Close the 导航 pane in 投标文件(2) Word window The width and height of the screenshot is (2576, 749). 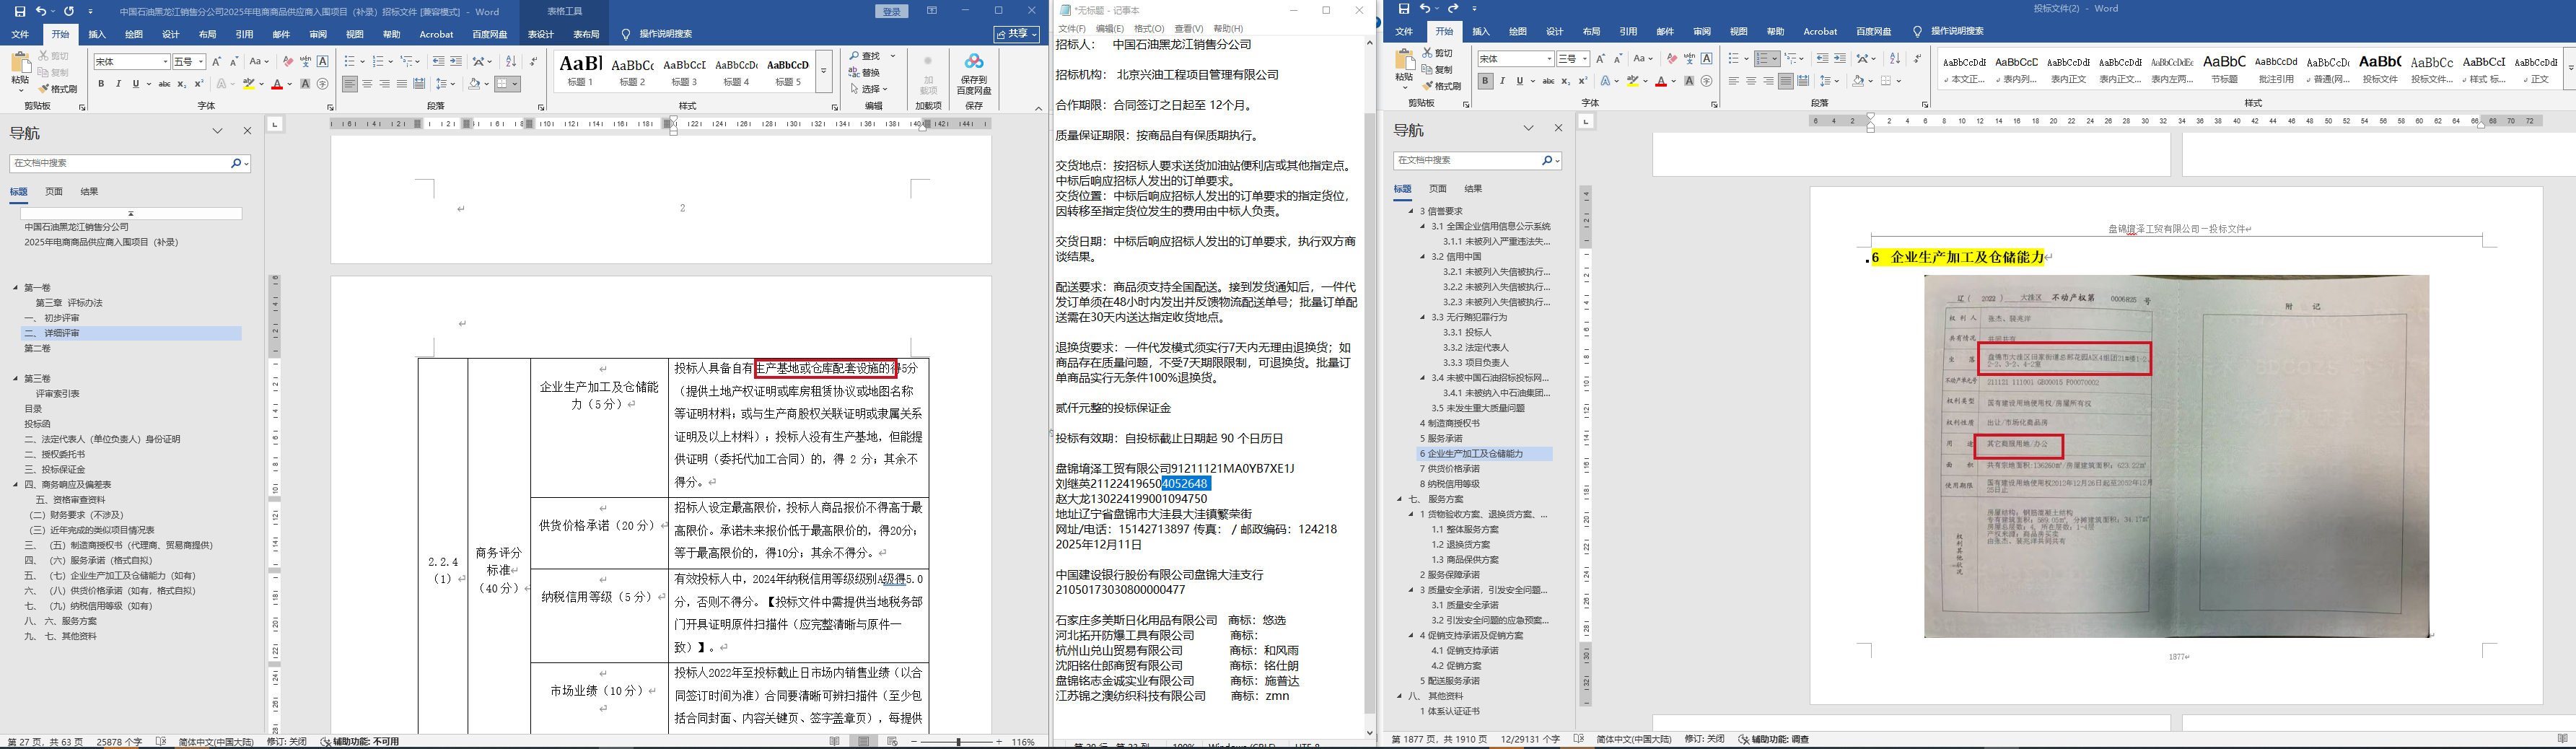(x=1558, y=128)
